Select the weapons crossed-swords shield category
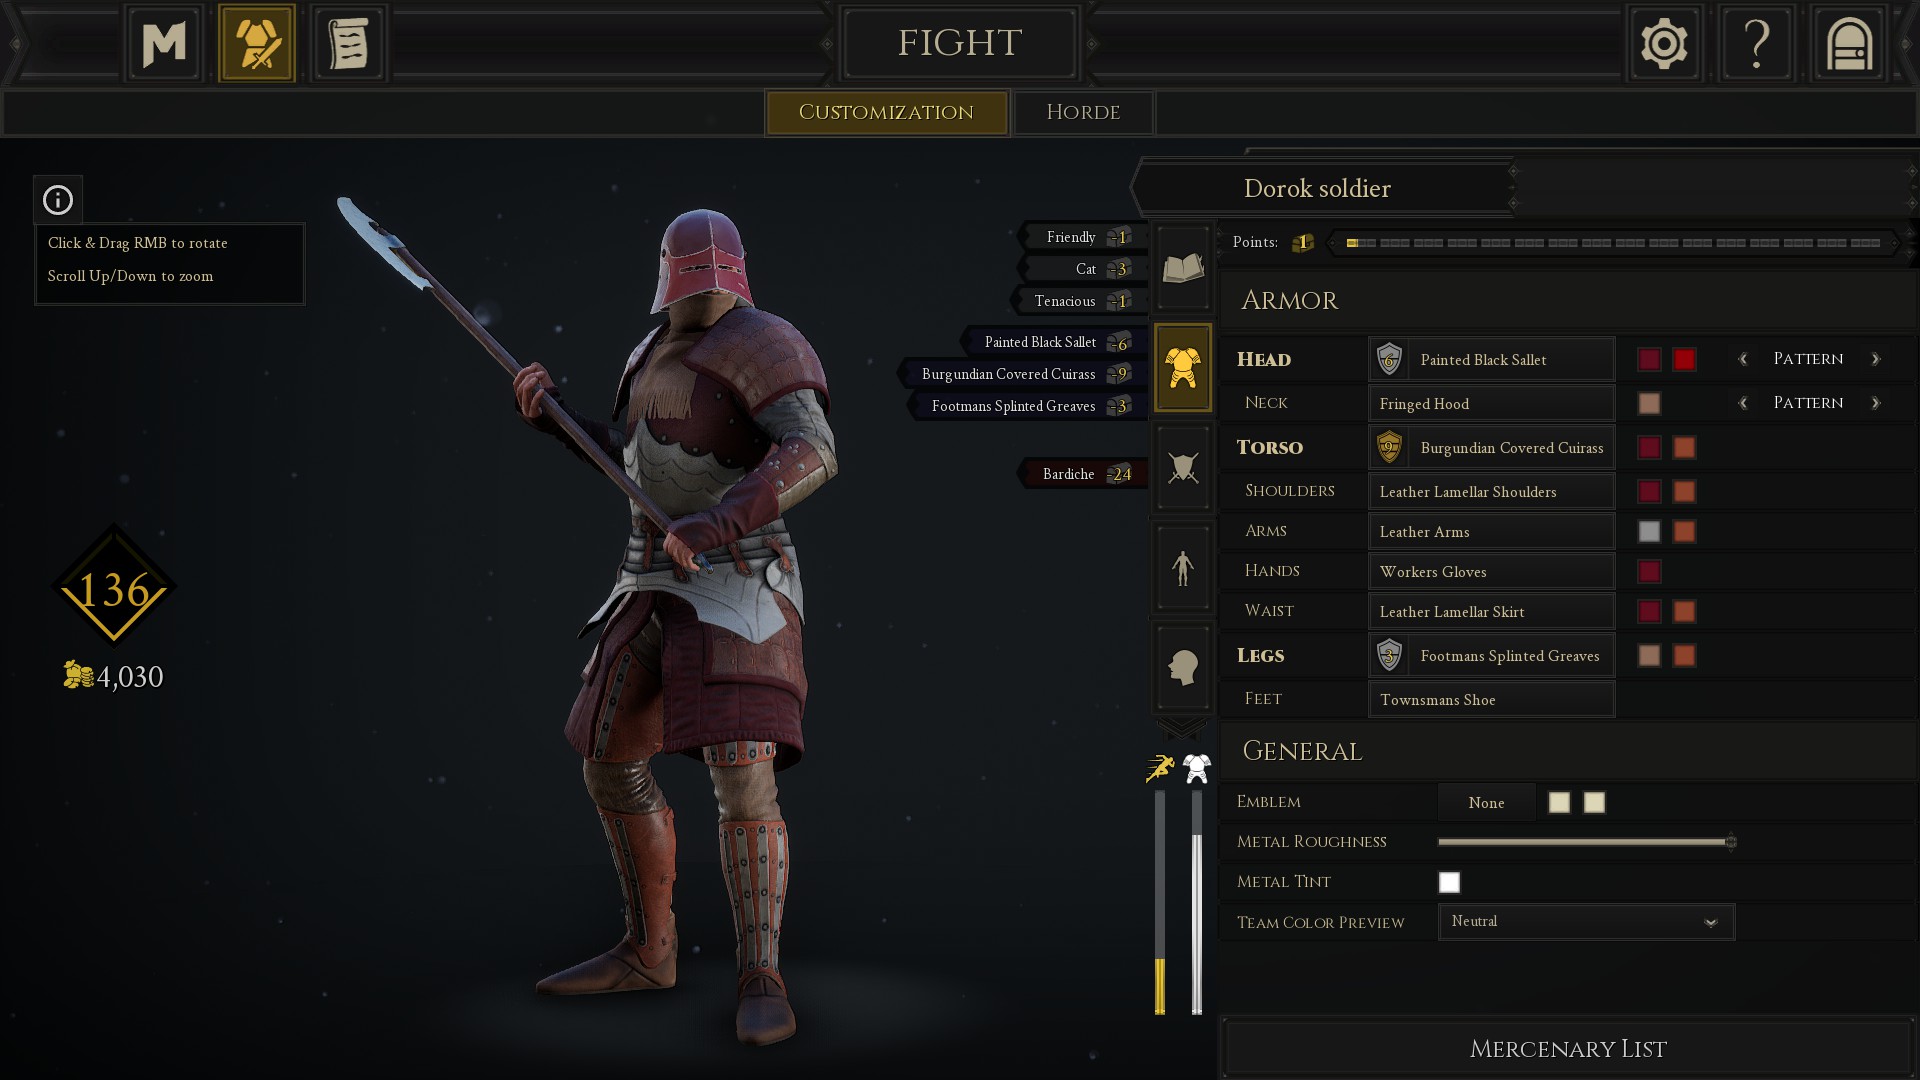Viewport: 1920px width, 1080px height. coord(1183,467)
